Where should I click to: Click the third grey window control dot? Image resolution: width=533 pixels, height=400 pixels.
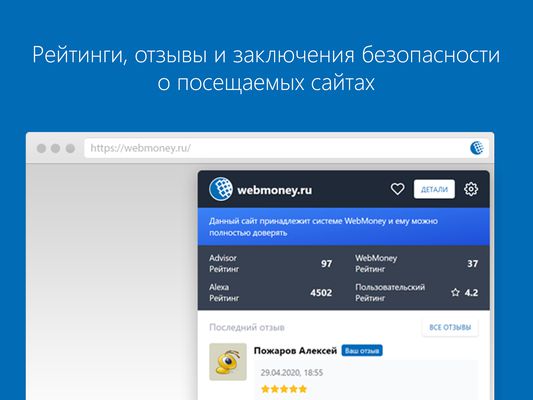coord(70,149)
